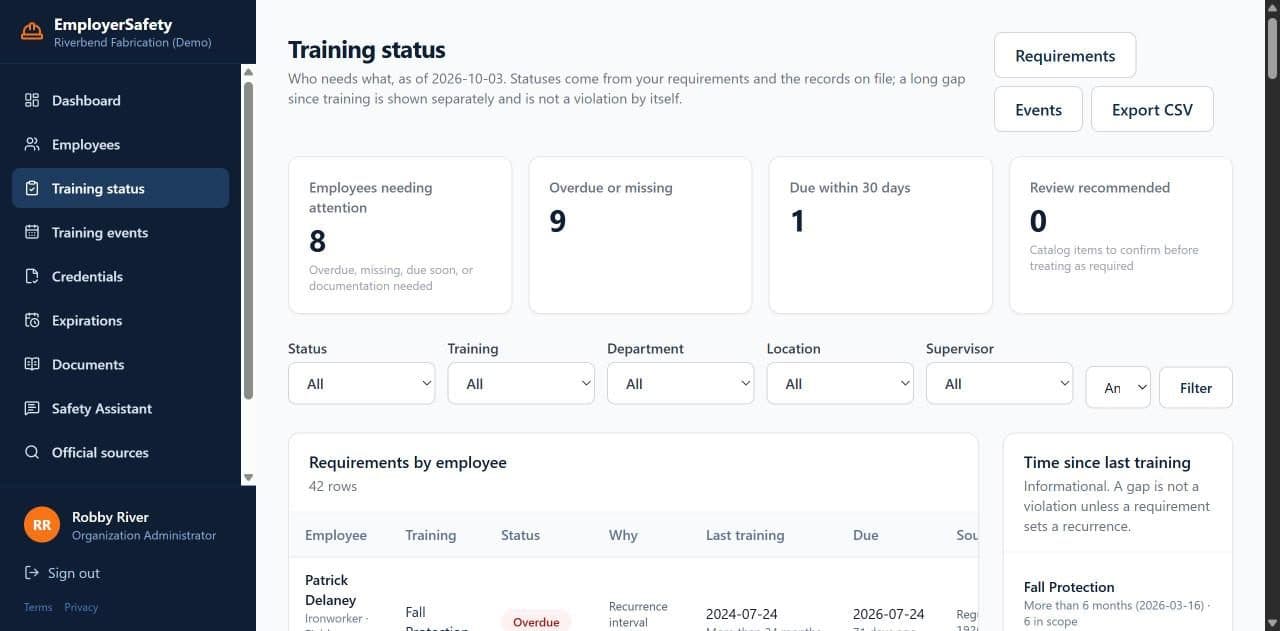Click the Status column header

pyautogui.click(x=520, y=535)
